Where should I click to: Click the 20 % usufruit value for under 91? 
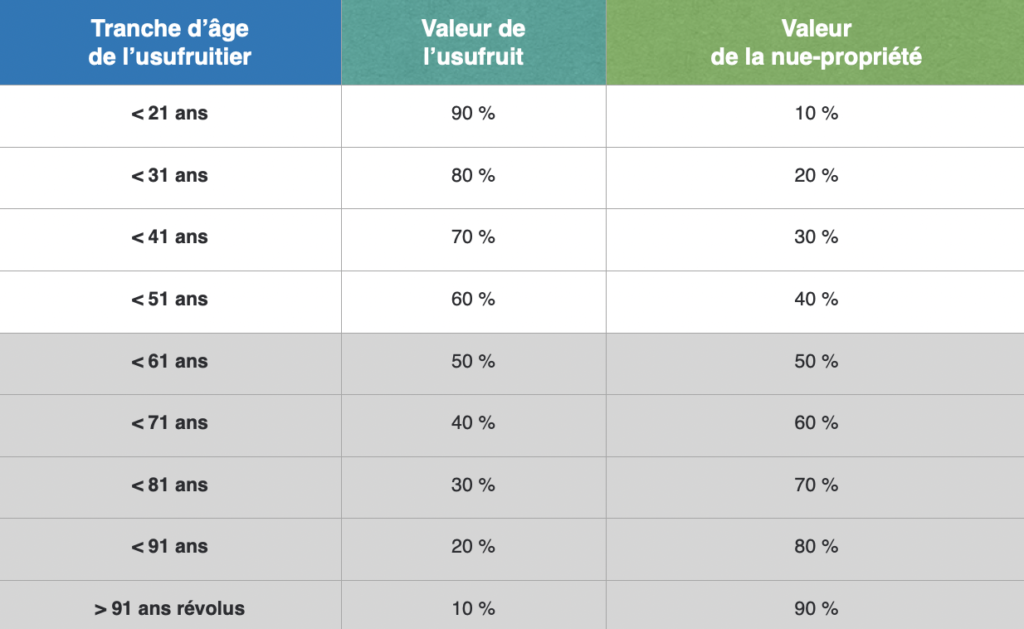pyautogui.click(x=473, y=548)
